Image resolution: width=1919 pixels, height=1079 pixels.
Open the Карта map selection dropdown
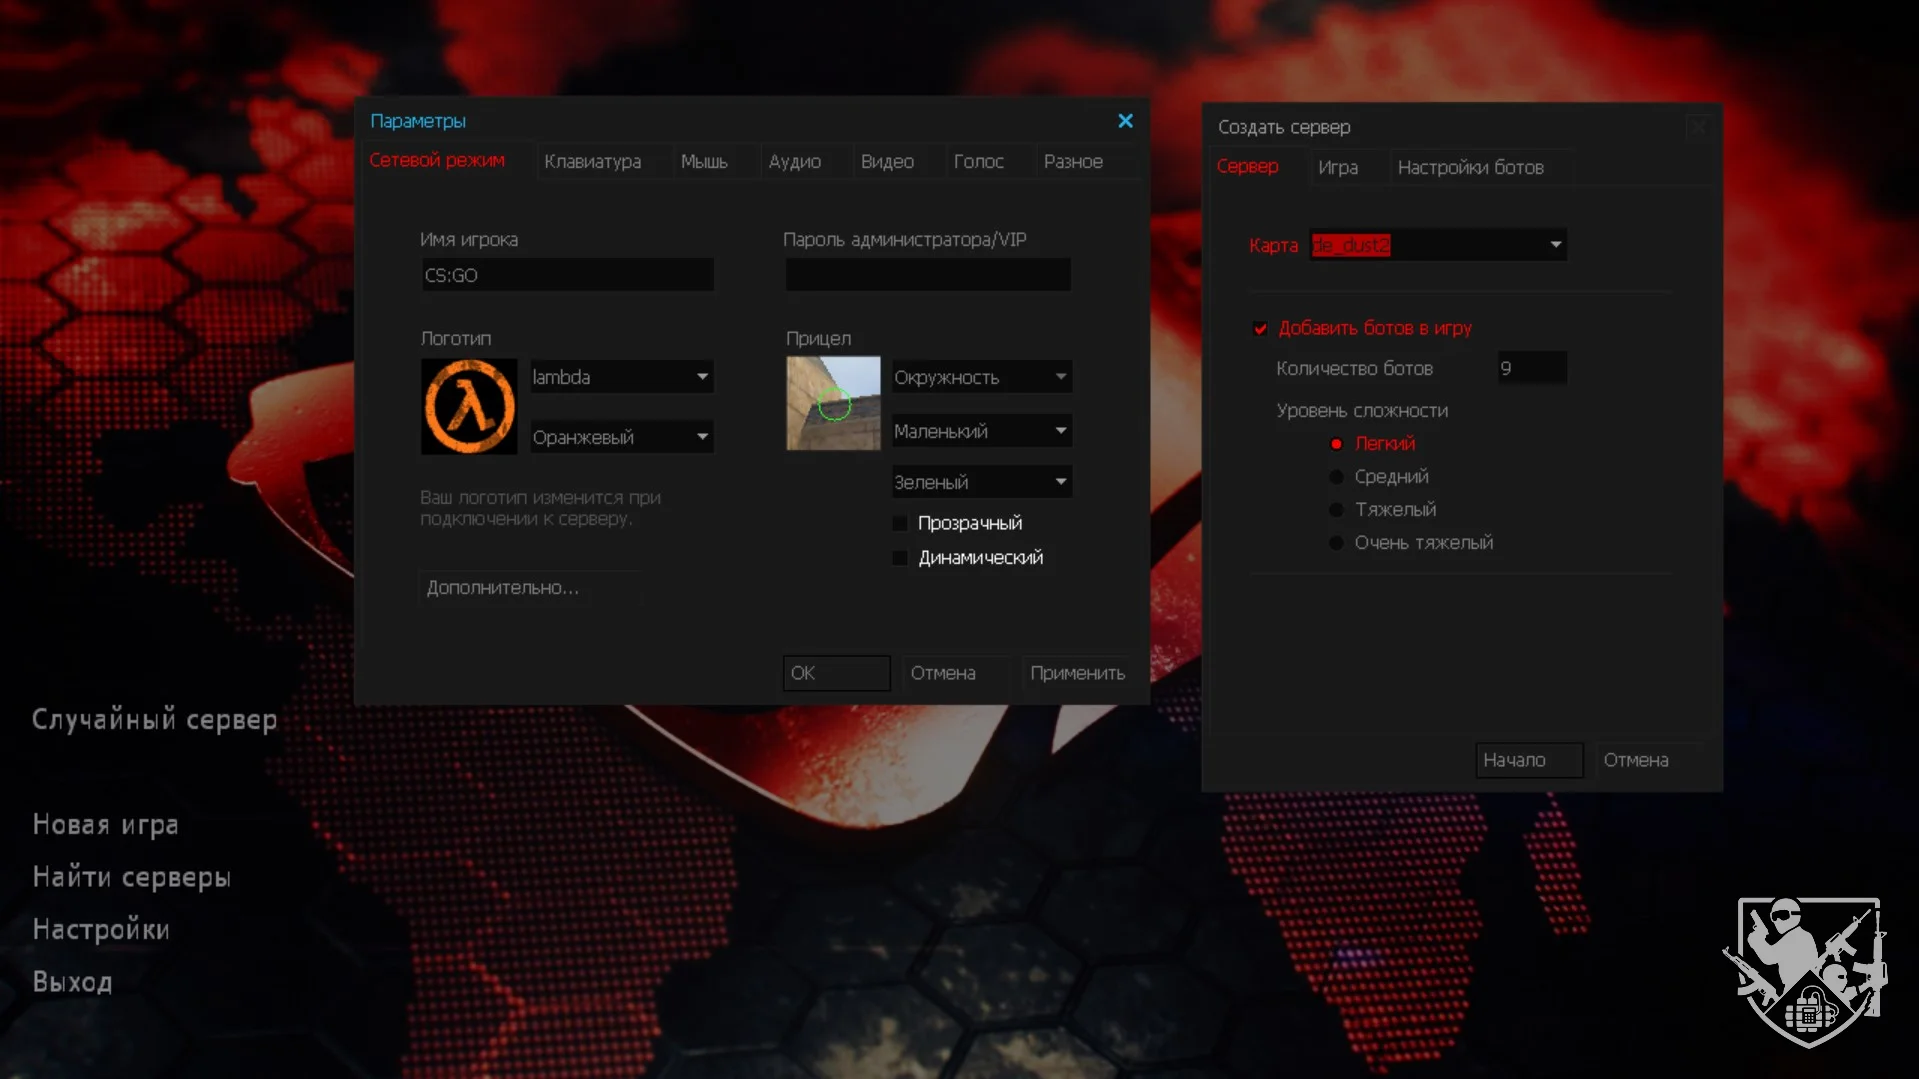[1438, 245]
